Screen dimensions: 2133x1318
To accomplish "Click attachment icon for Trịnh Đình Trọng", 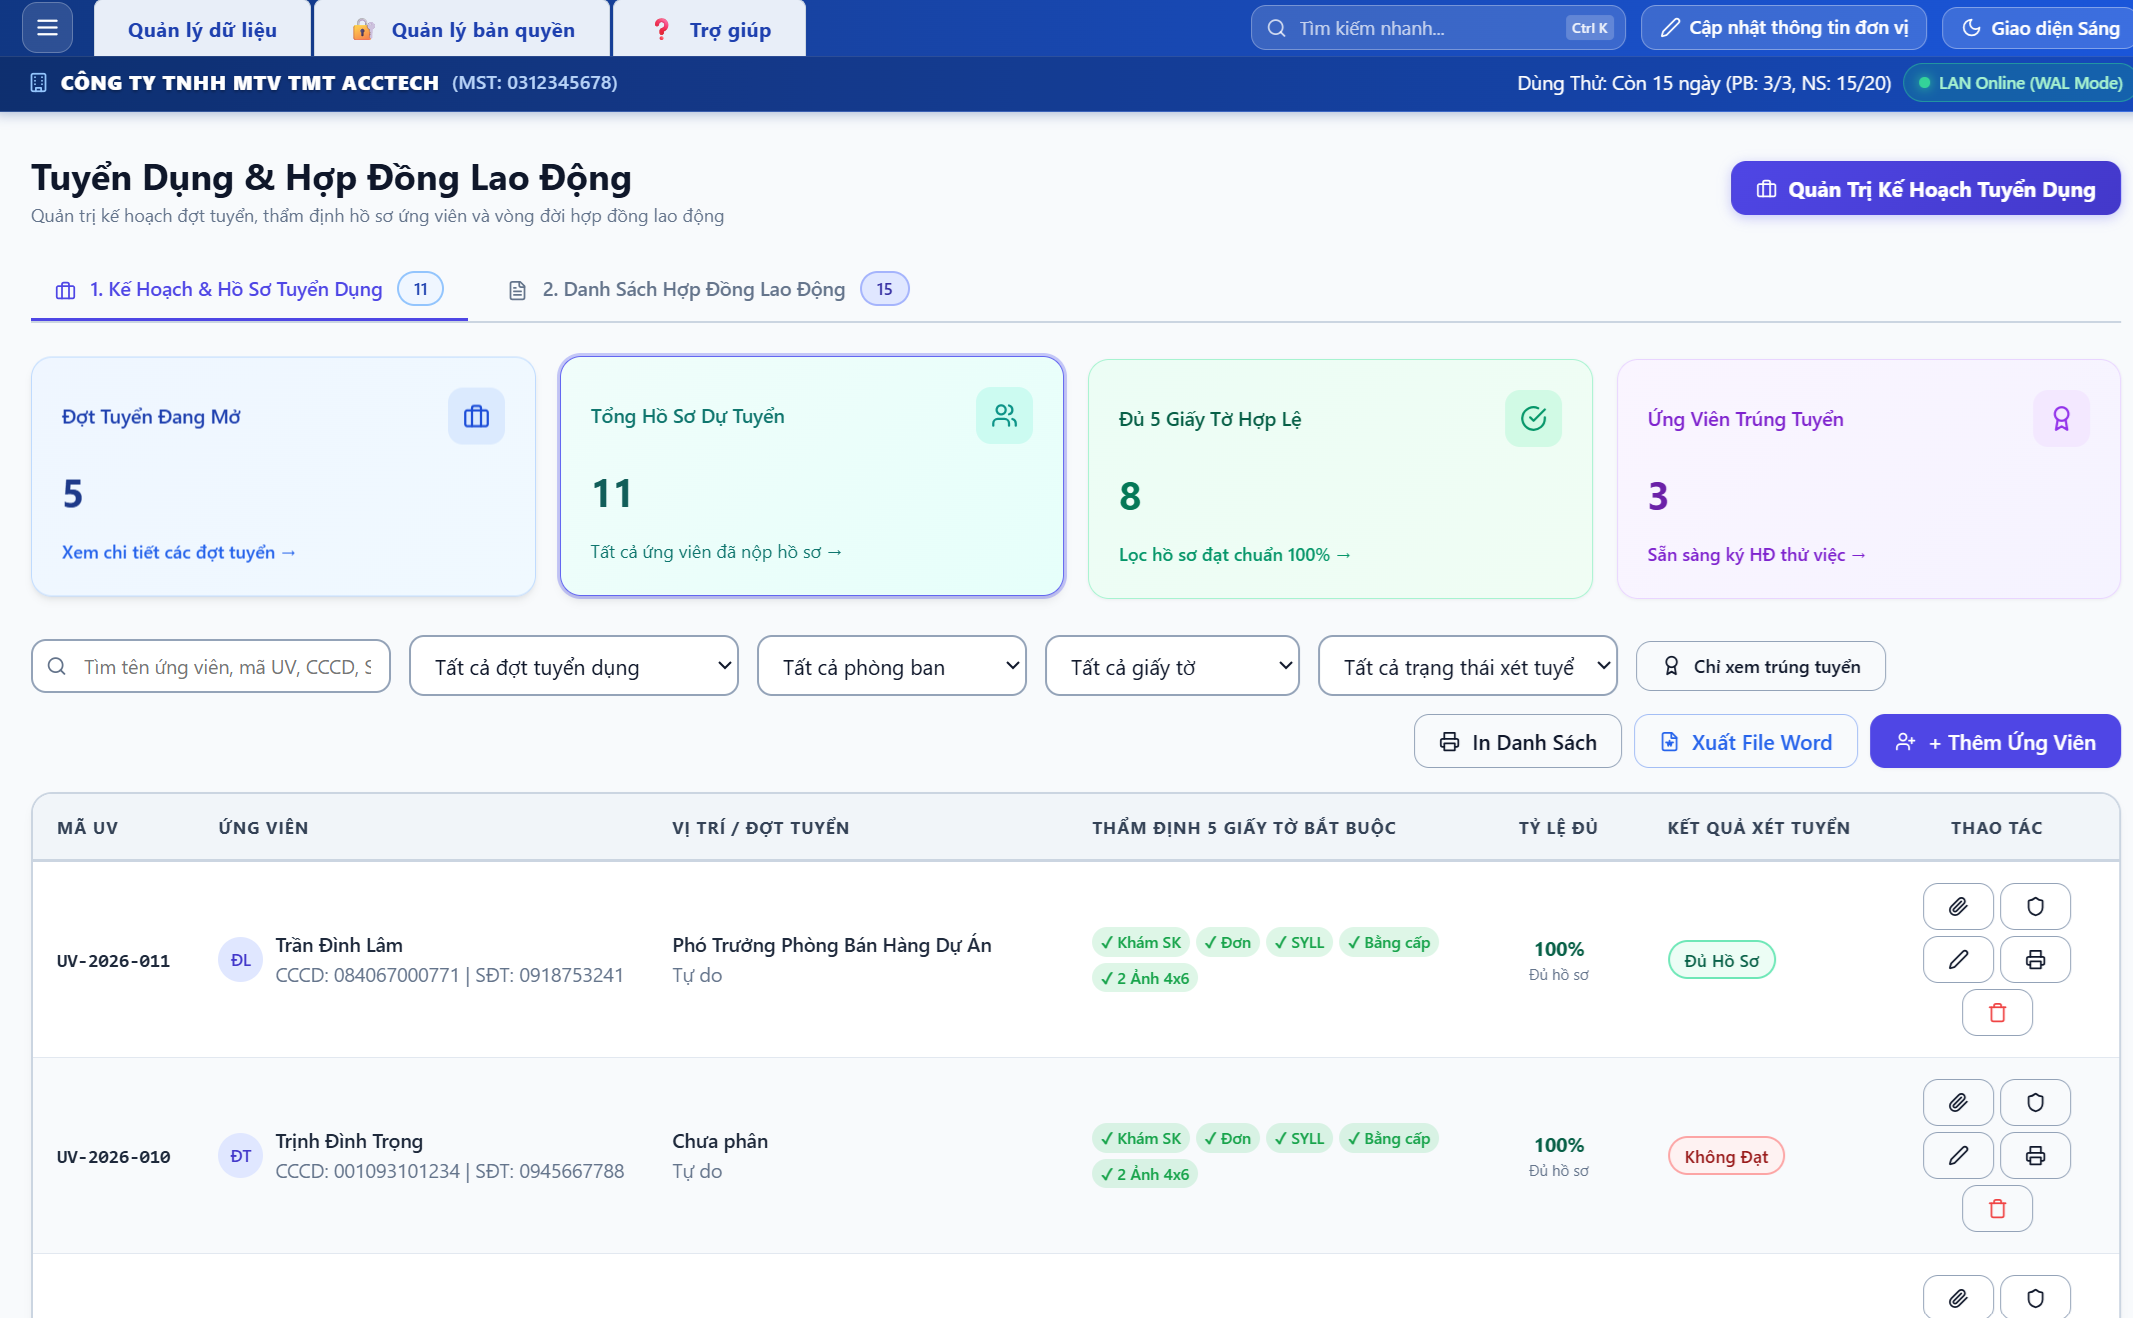I will [x=1958, y=1103].
